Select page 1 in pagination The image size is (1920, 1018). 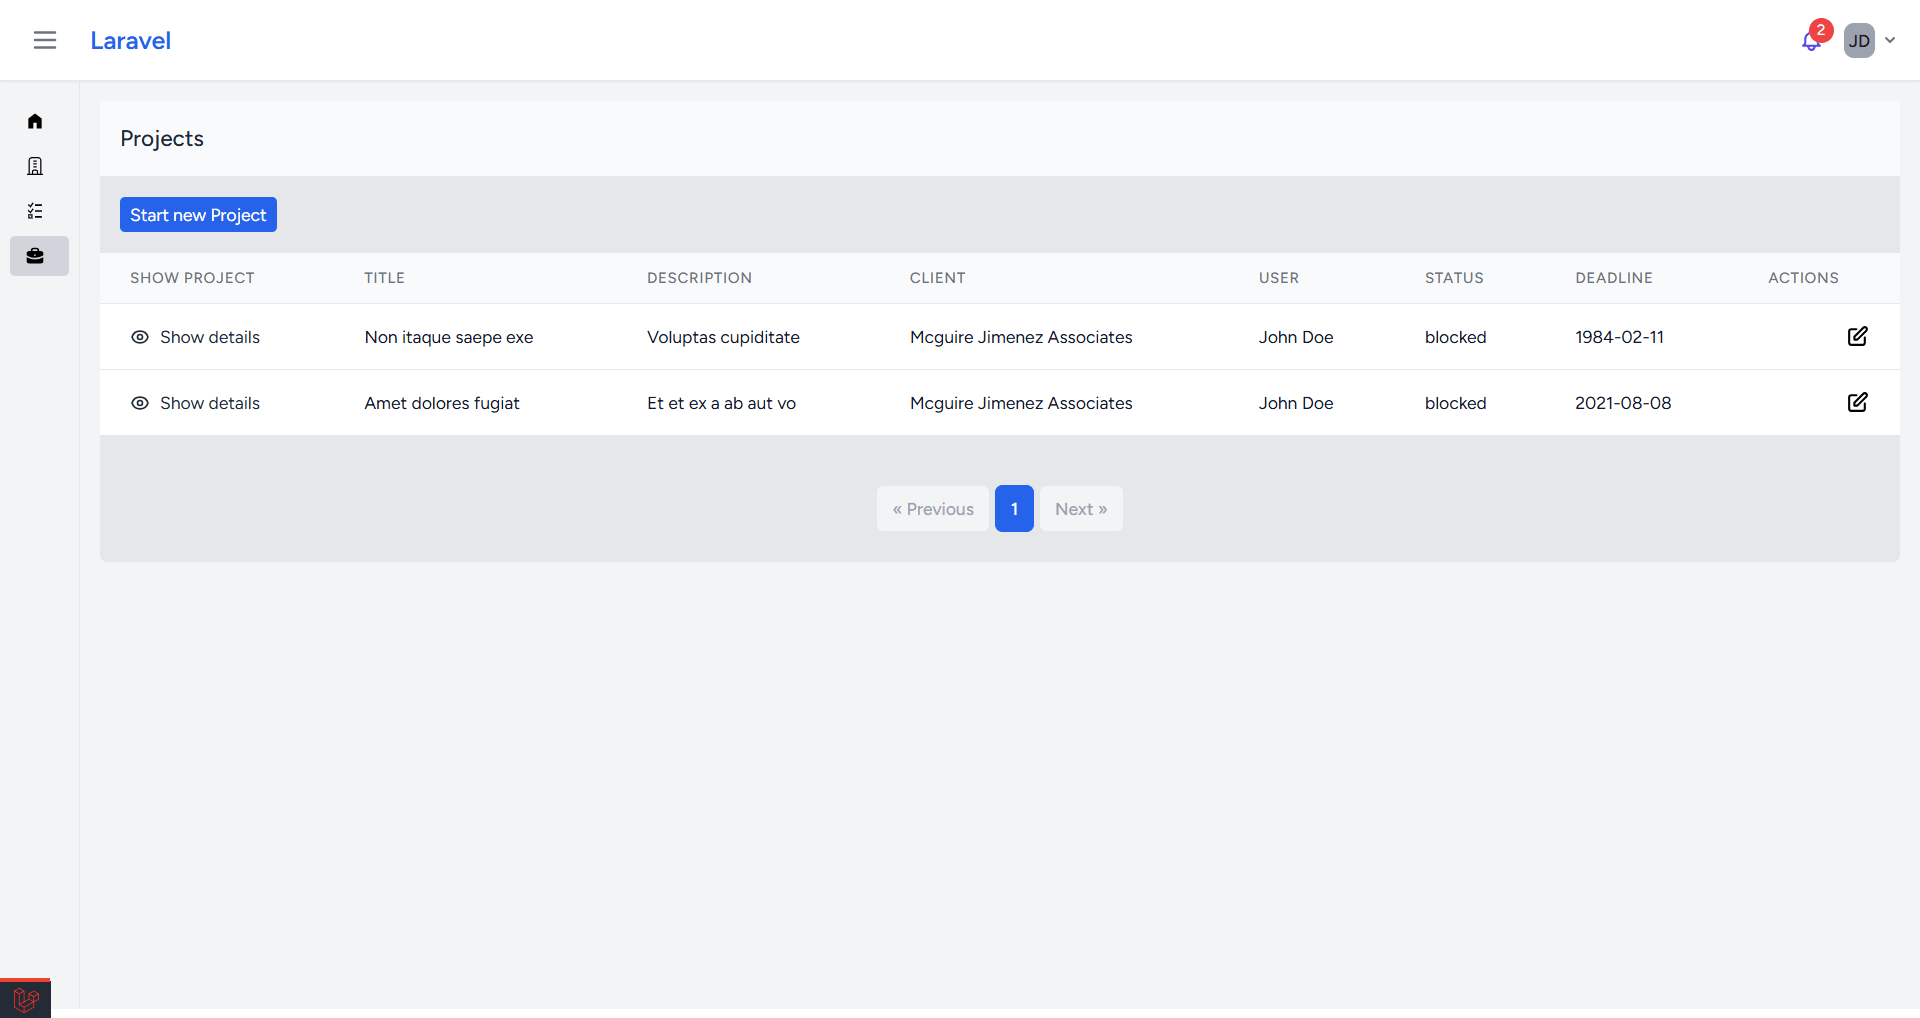(x=1014, y=509)
